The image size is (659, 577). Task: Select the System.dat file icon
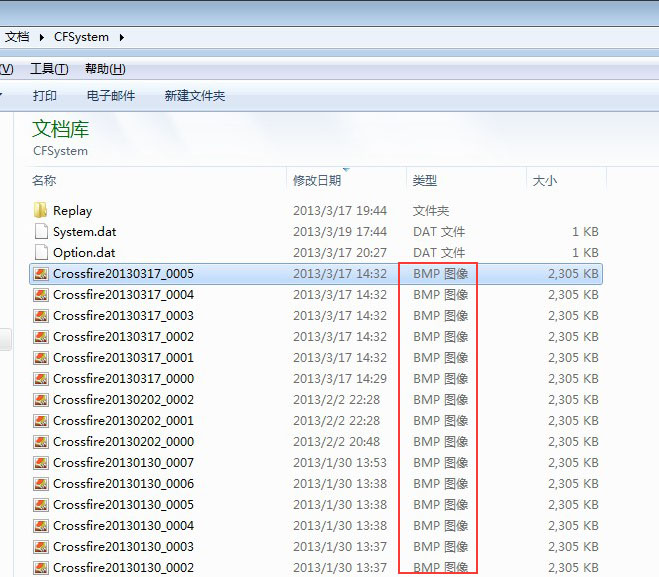(41, 231)
